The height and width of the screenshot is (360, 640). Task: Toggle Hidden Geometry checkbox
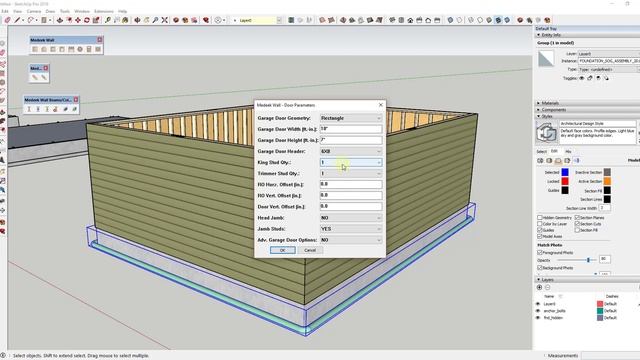540,218
